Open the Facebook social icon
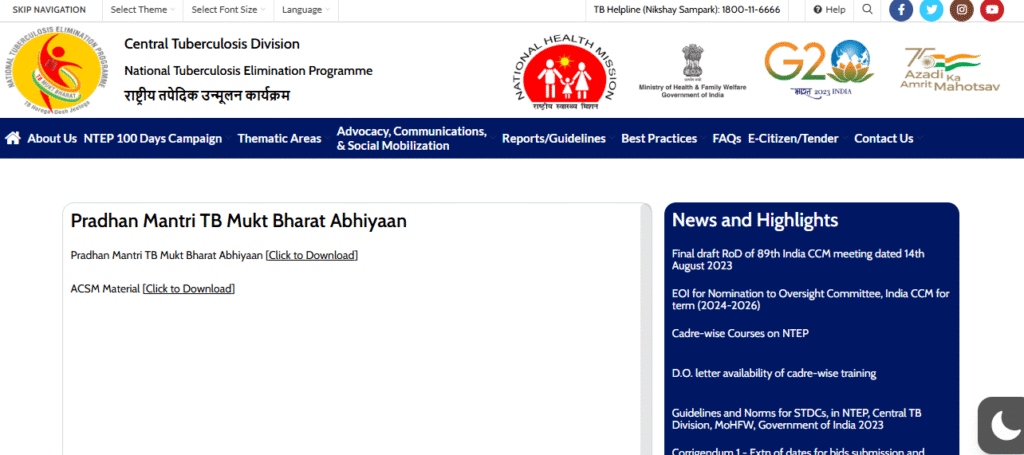This screenshot has width=1024, height=455. point(901,10)
